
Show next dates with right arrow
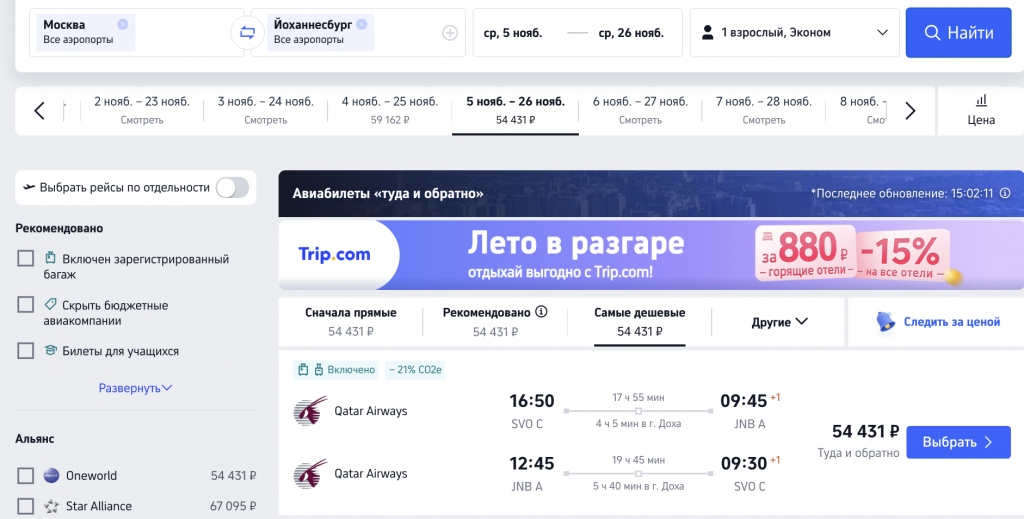(910, 111)
